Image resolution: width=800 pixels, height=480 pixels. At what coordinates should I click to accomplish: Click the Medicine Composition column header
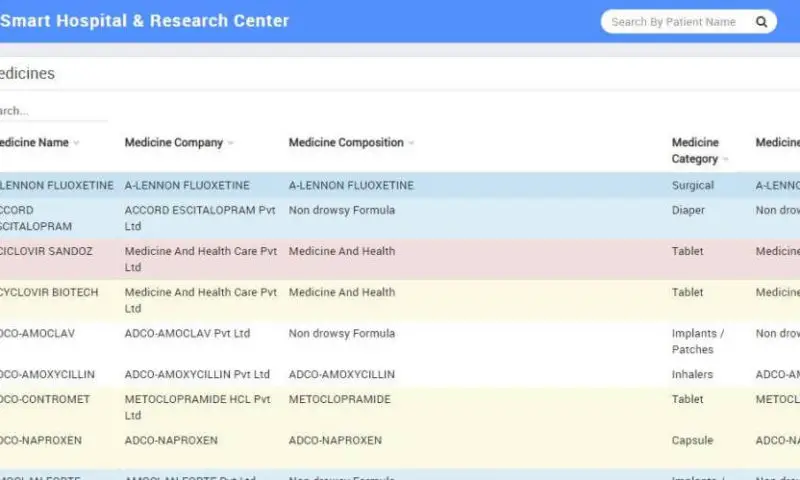pyautogui.click(x=346, y=142)
